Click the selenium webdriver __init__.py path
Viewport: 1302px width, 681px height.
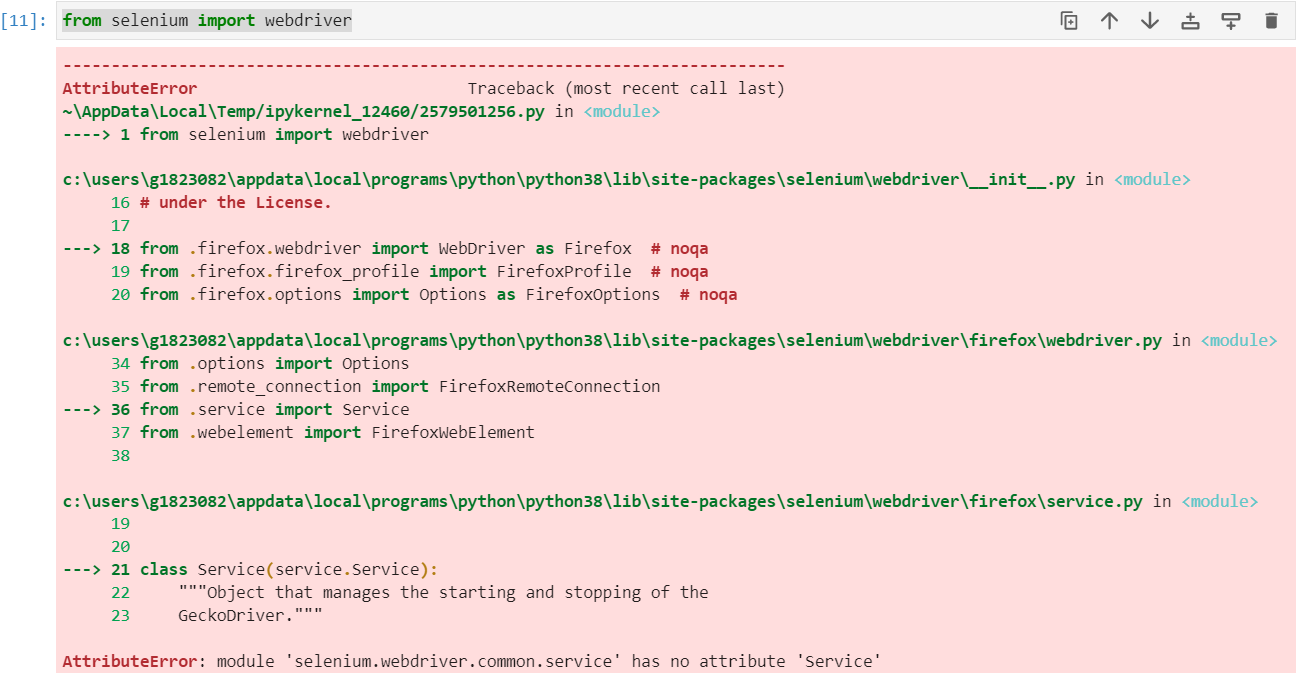569,180
